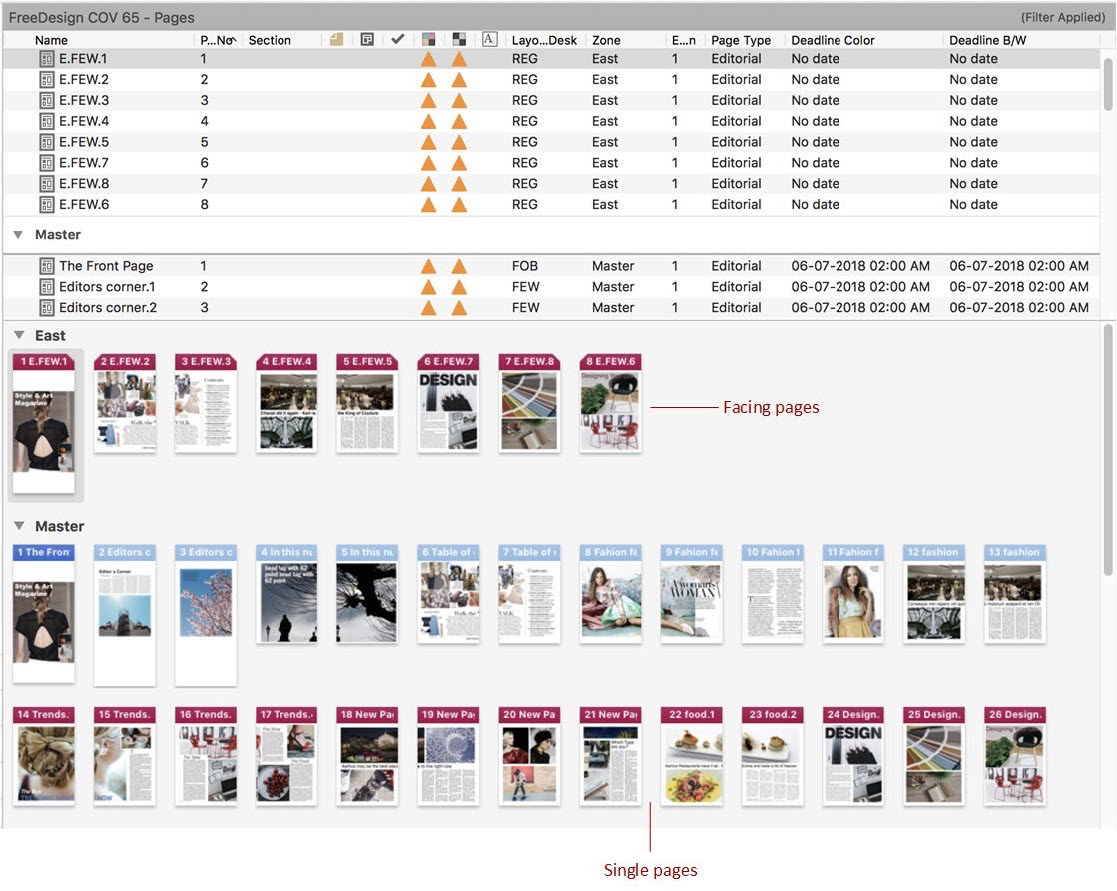This screenshot has width=1117, height=891.
Task: Sort the list by the Name column
Action: coord(51,40)
